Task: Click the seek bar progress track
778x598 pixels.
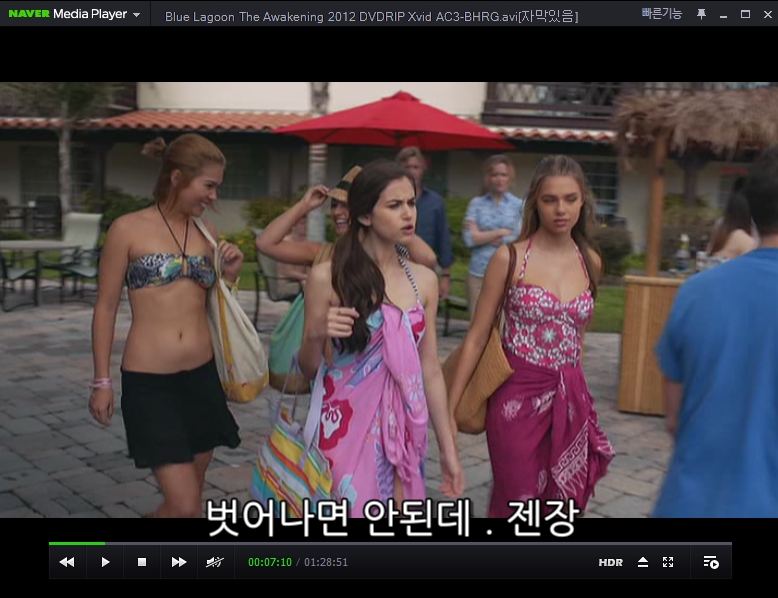Action: pos(400,543)
